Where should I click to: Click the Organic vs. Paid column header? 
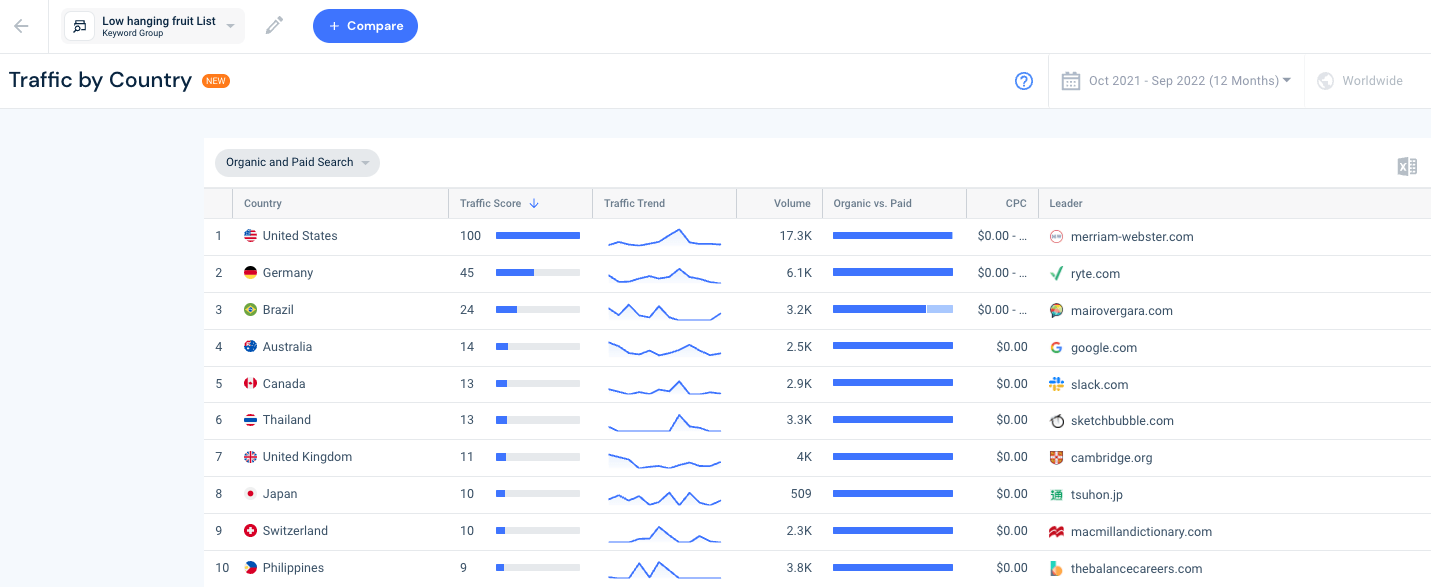872,204
